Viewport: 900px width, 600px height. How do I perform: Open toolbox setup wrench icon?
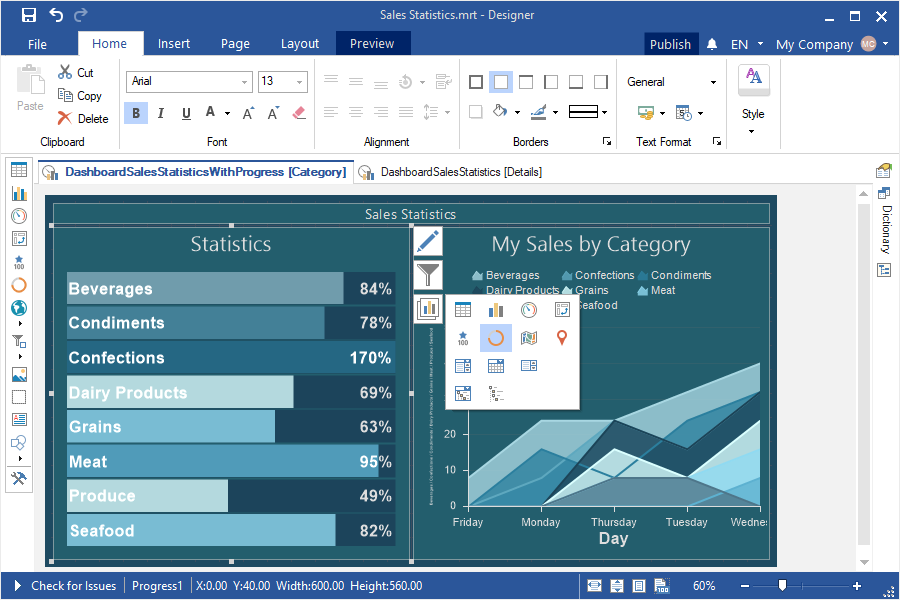pos(19,478)
